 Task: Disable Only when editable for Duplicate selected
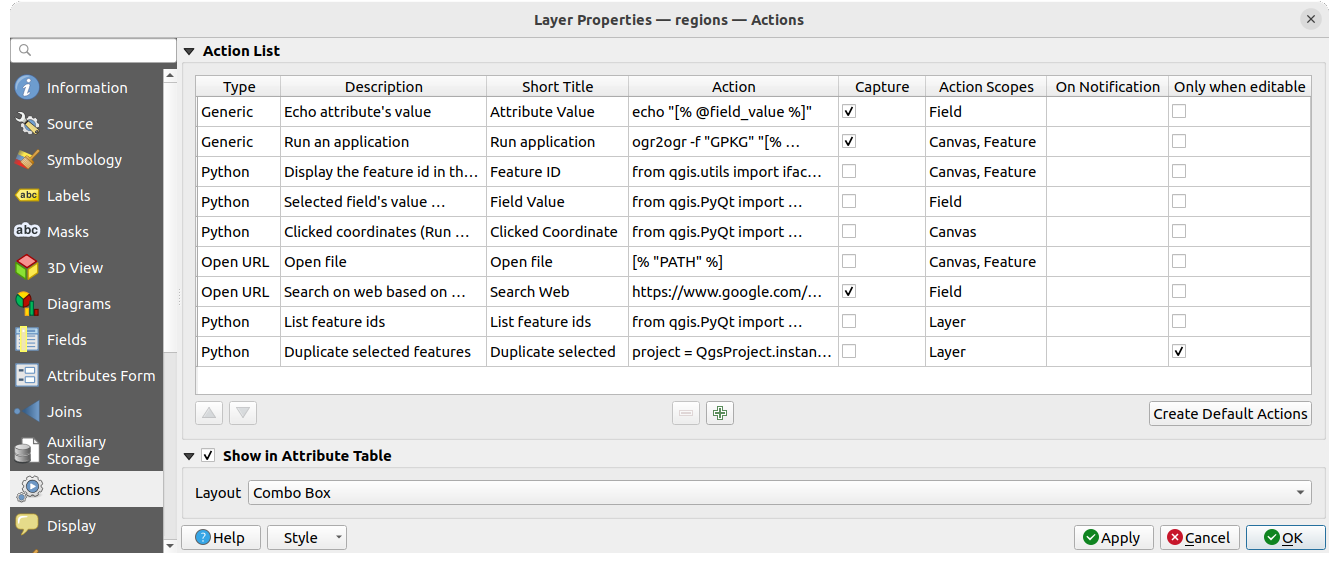point(1179,352)
